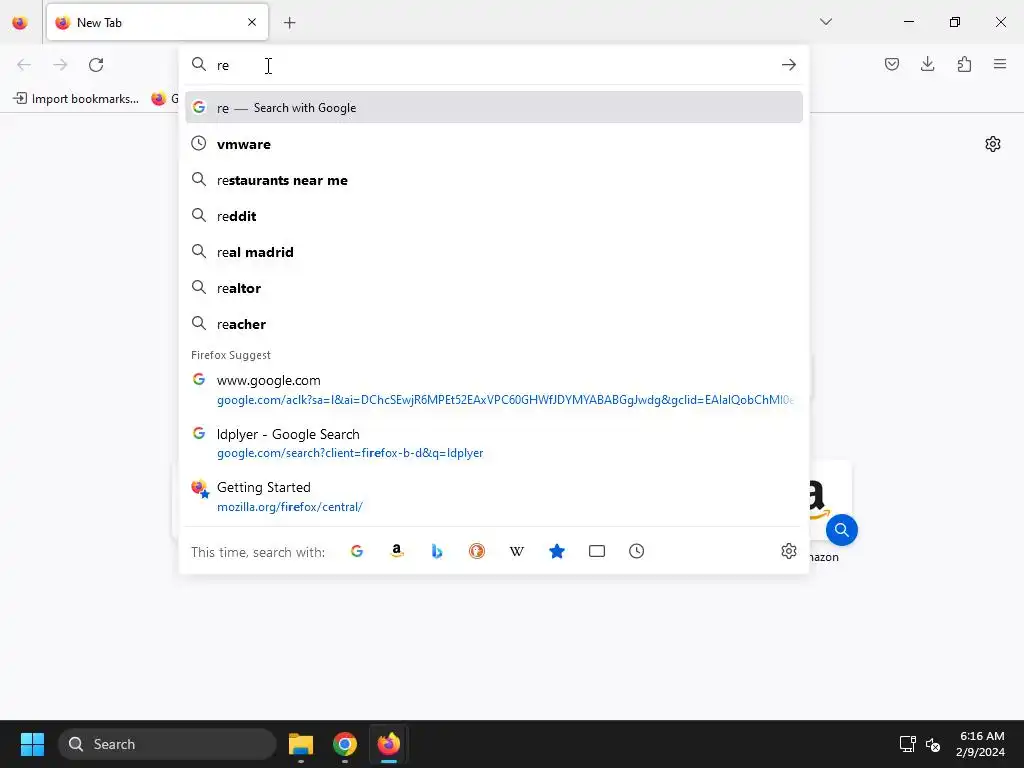Reload the current page
Image resolution: width=1024 pixels, height=768 pixels.
pos(96,65)
